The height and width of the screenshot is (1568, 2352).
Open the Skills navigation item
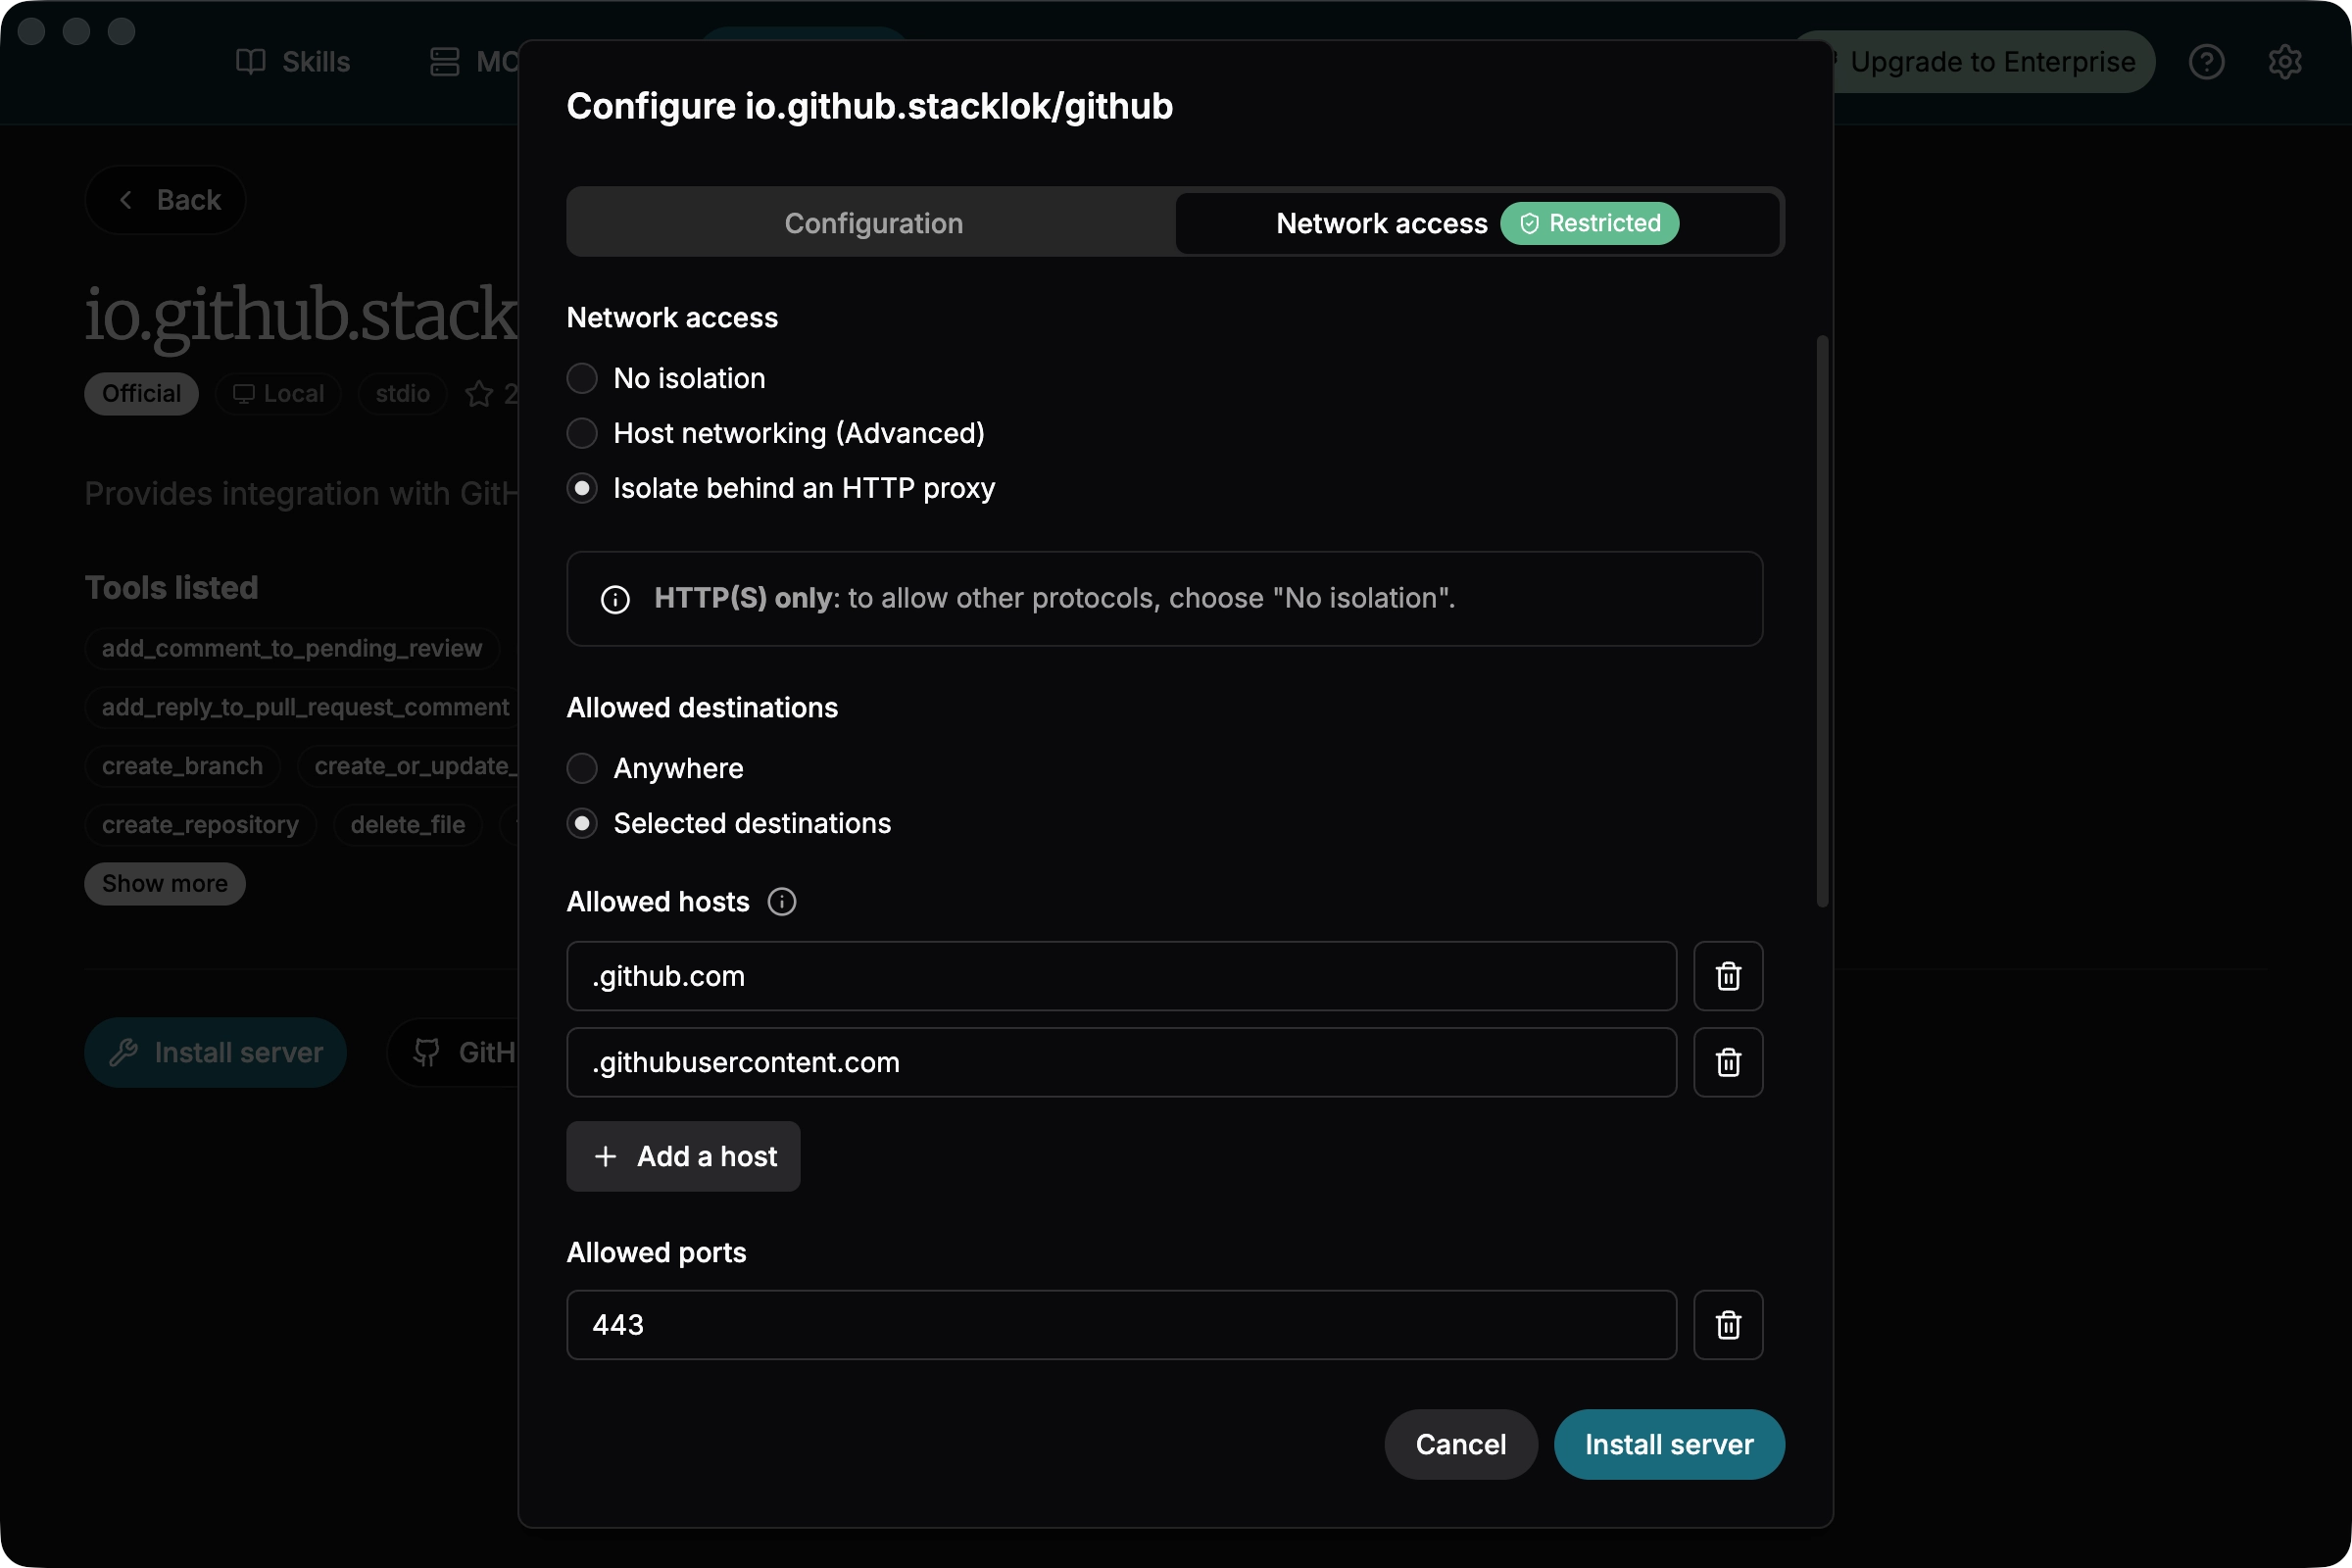click(293, 62)
